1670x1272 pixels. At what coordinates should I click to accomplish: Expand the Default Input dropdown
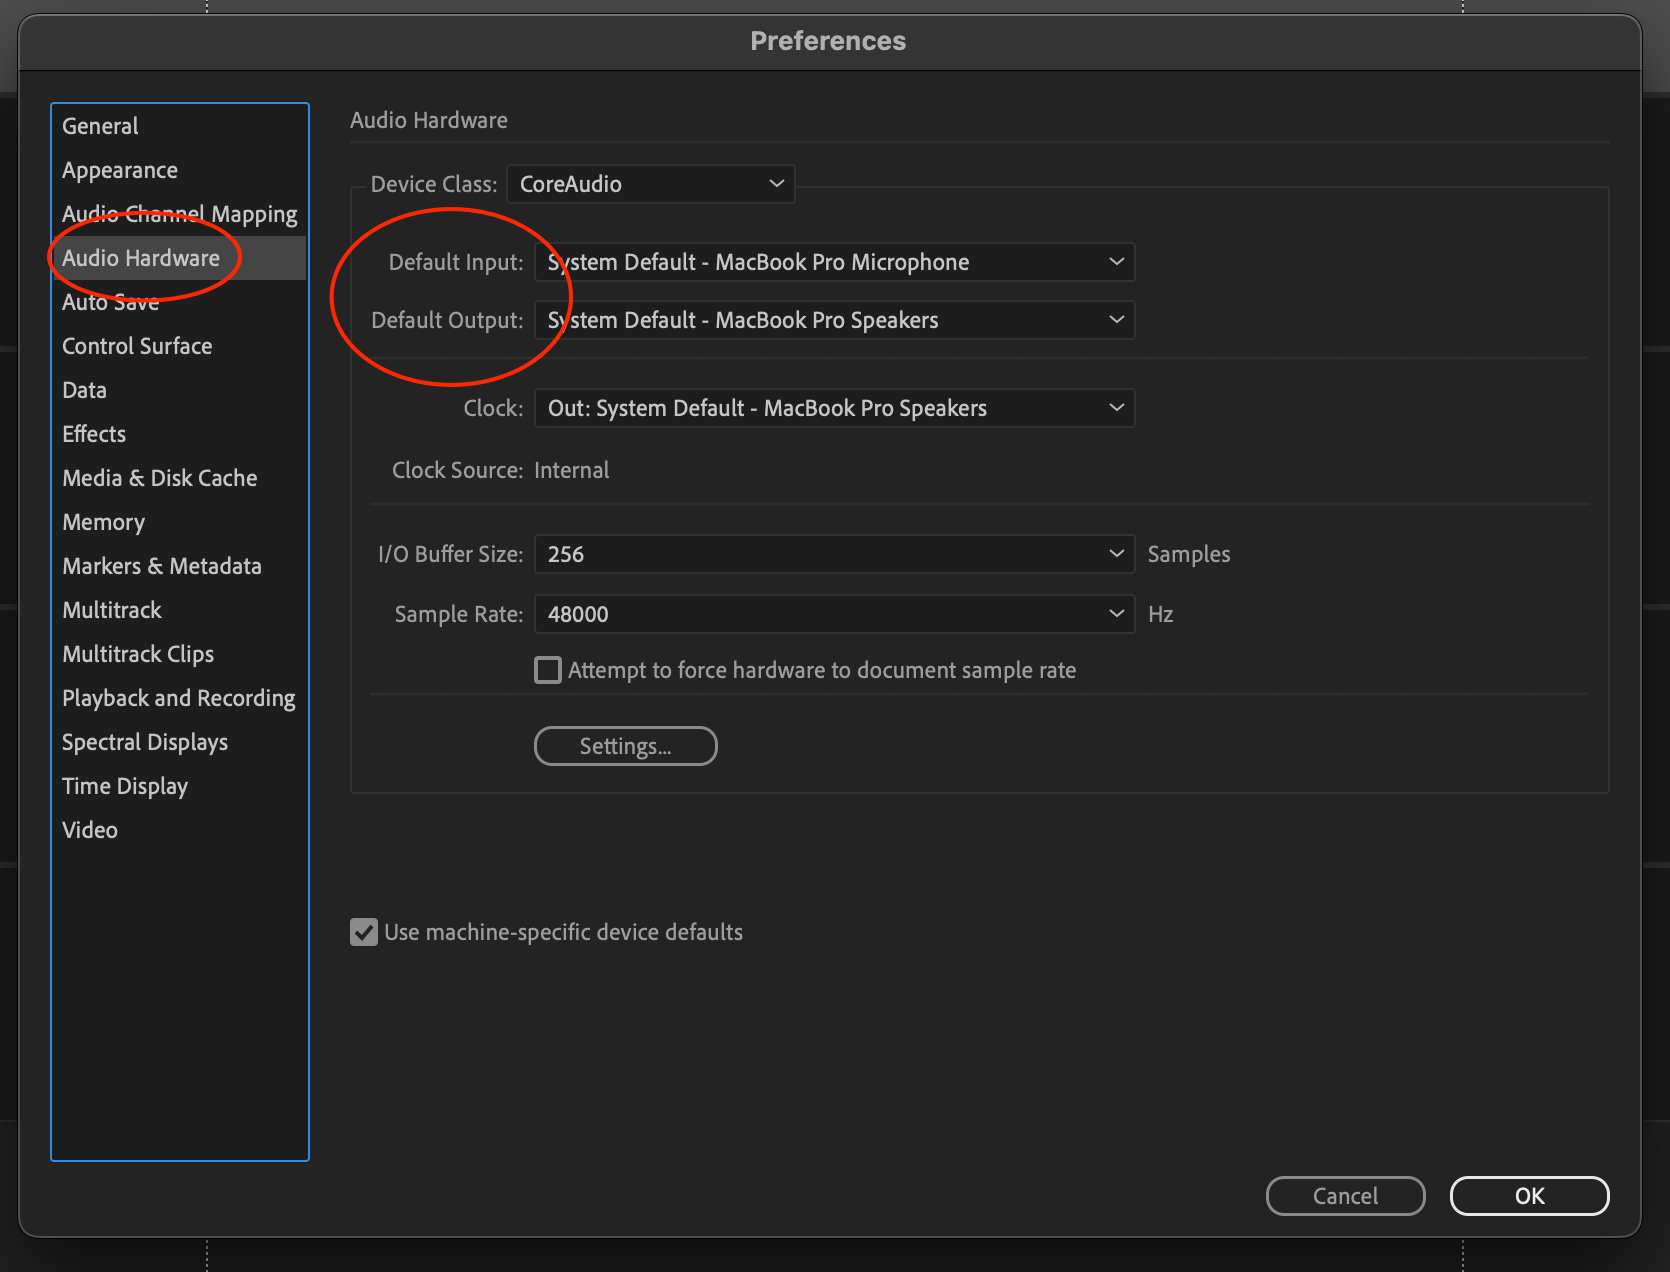(834, 262)
